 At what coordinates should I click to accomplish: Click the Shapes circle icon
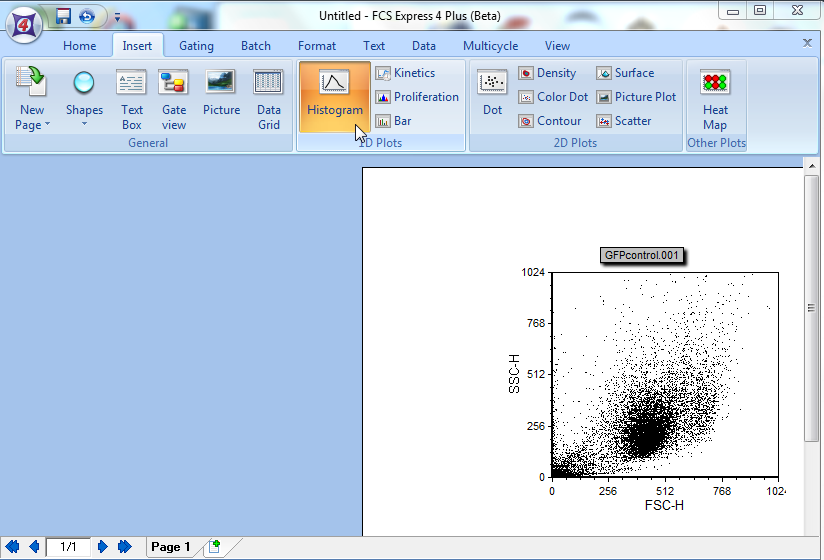pos(84,82)
